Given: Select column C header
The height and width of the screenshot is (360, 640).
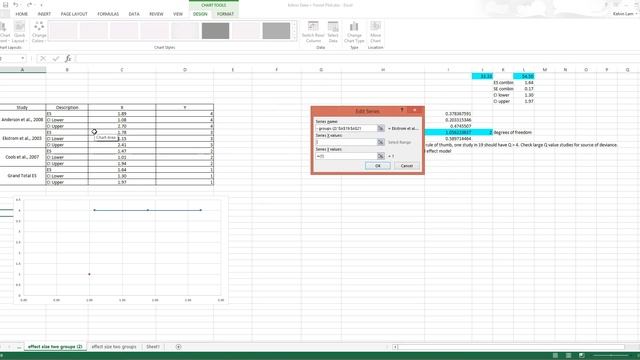Looking at the screenshot, I should [122, 70].
